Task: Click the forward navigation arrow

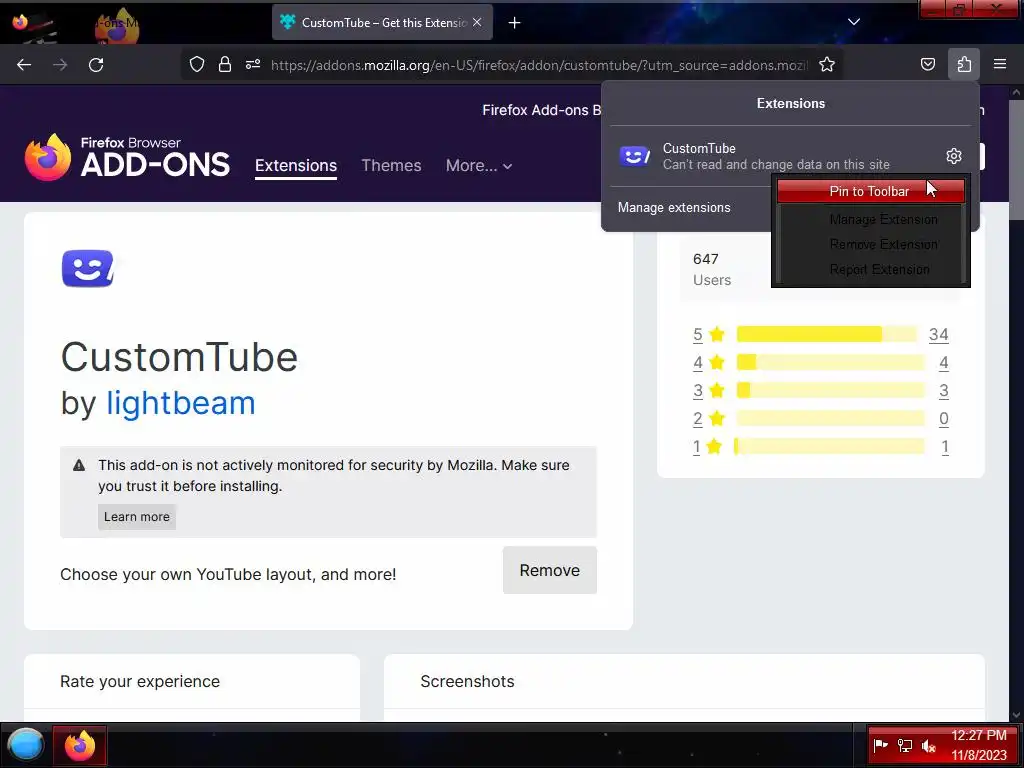Action: 60,65
